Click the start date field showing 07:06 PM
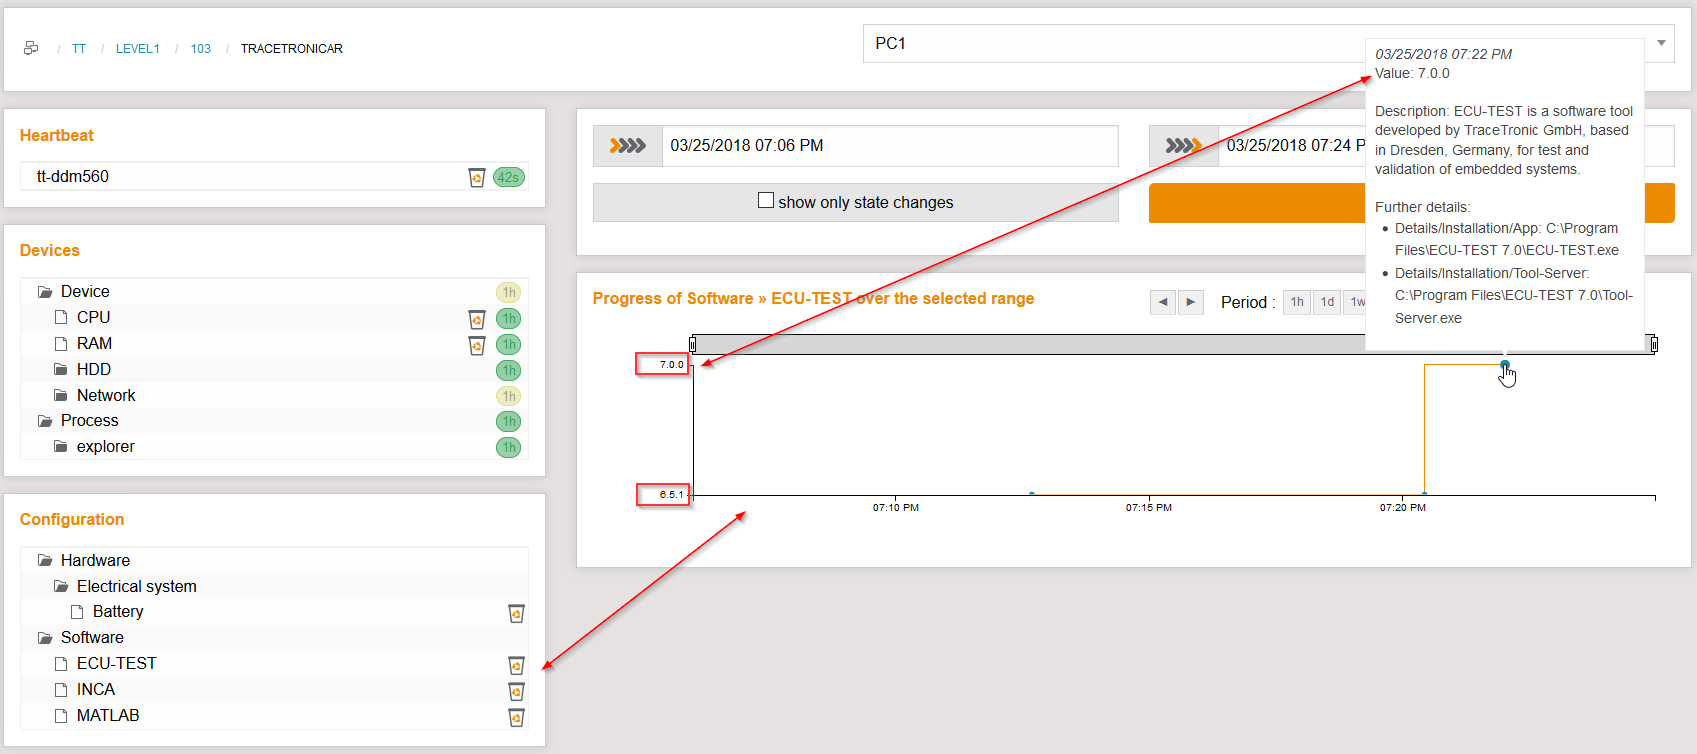Screen dimensions: 1697x754 (x=889, y=146)
